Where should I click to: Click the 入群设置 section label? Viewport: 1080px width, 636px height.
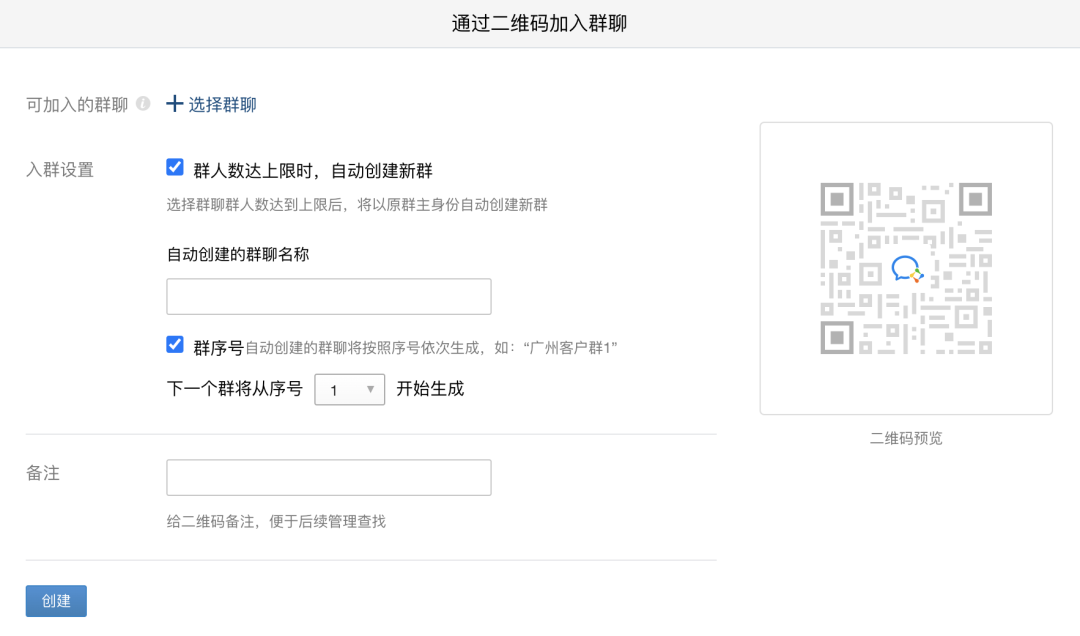point(60,170)
